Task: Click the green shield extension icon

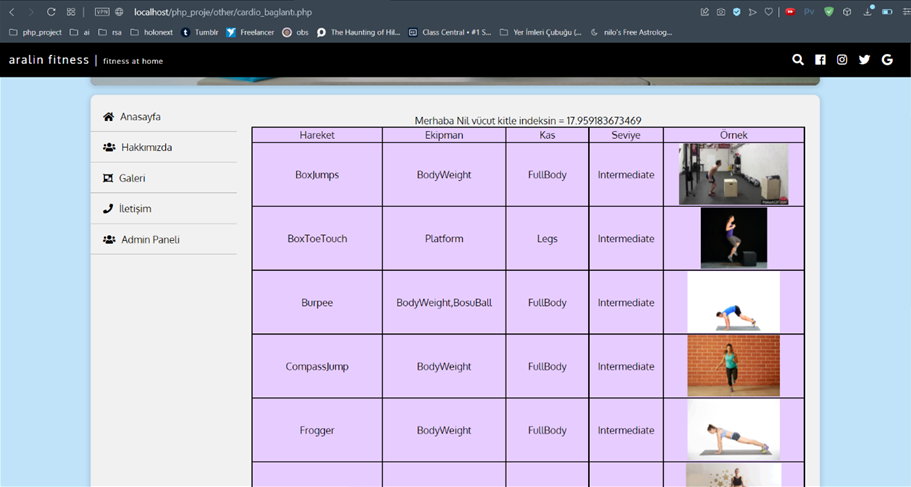Action: point(829,12)
